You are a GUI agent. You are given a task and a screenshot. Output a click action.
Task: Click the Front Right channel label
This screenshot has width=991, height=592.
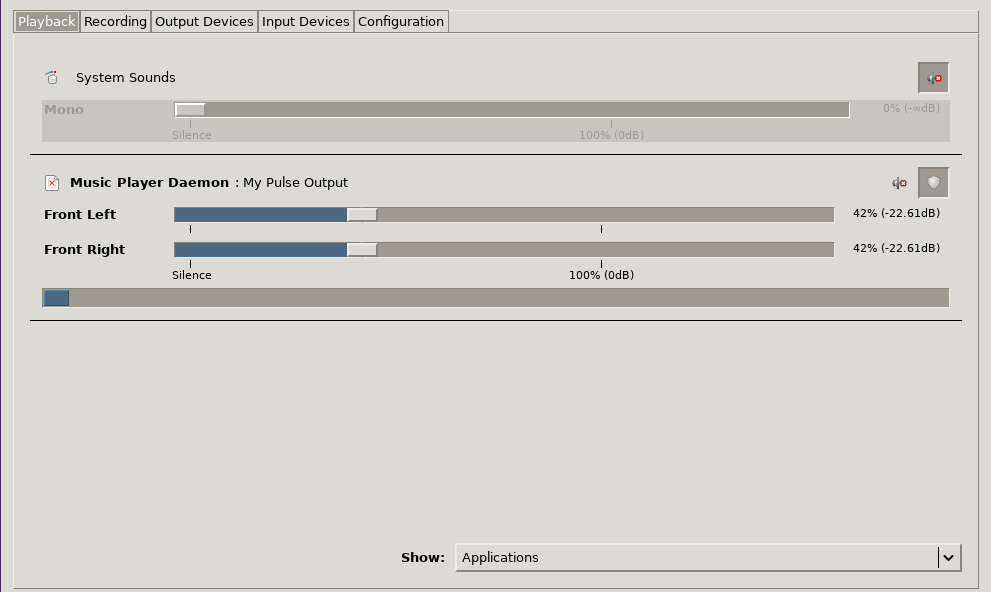click(x=85, y=250)
